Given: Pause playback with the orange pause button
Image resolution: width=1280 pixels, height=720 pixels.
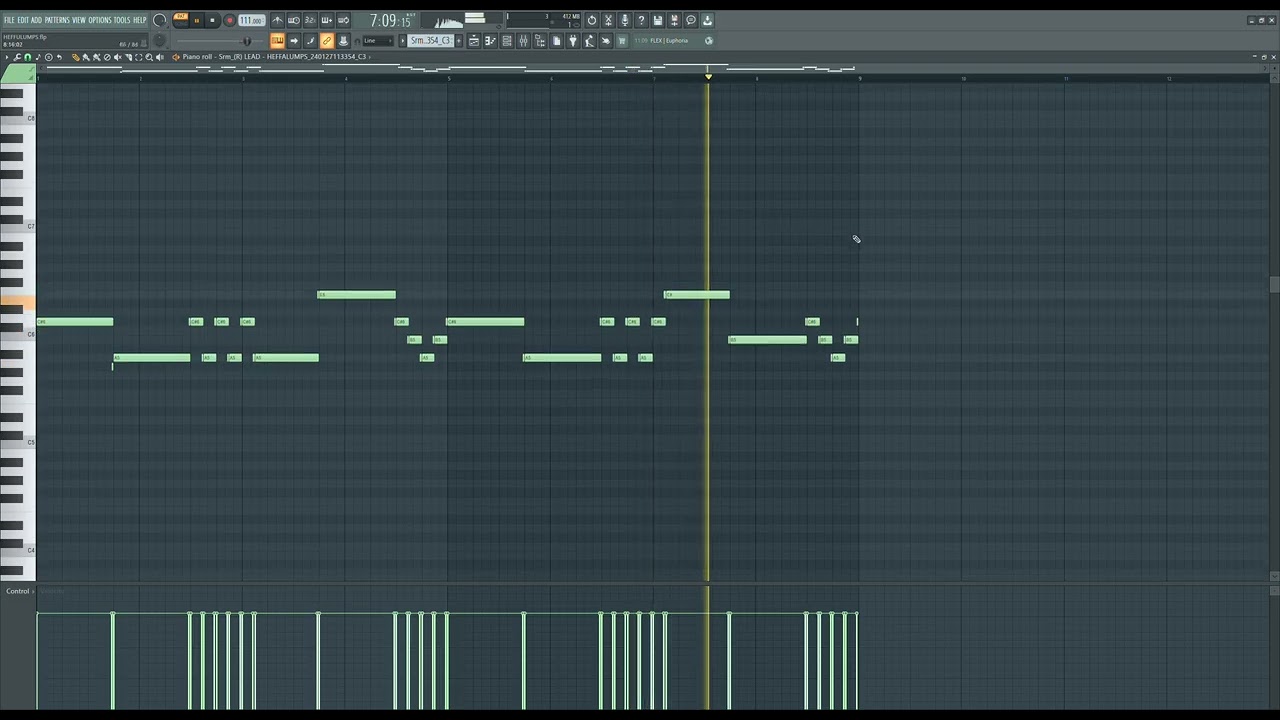Looking at the screenshot, I should [x=197, y=21].
